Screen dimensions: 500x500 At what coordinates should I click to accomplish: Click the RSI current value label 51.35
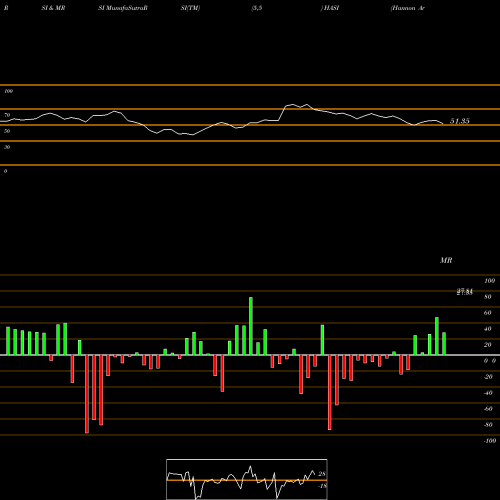click(x=460, y=121)
